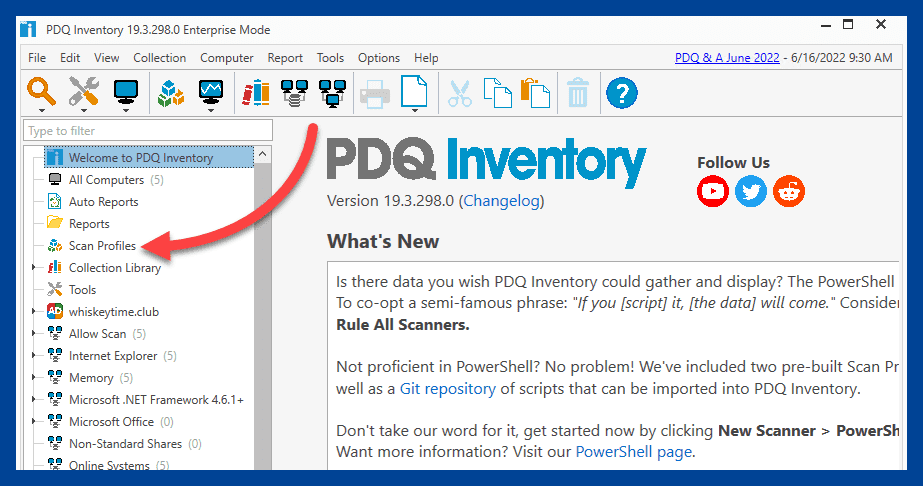The height and width of the screenshot is (486, 923).
Task: Open the dropdown arrow under the blank page icon
Action: (x=414, y=110)
